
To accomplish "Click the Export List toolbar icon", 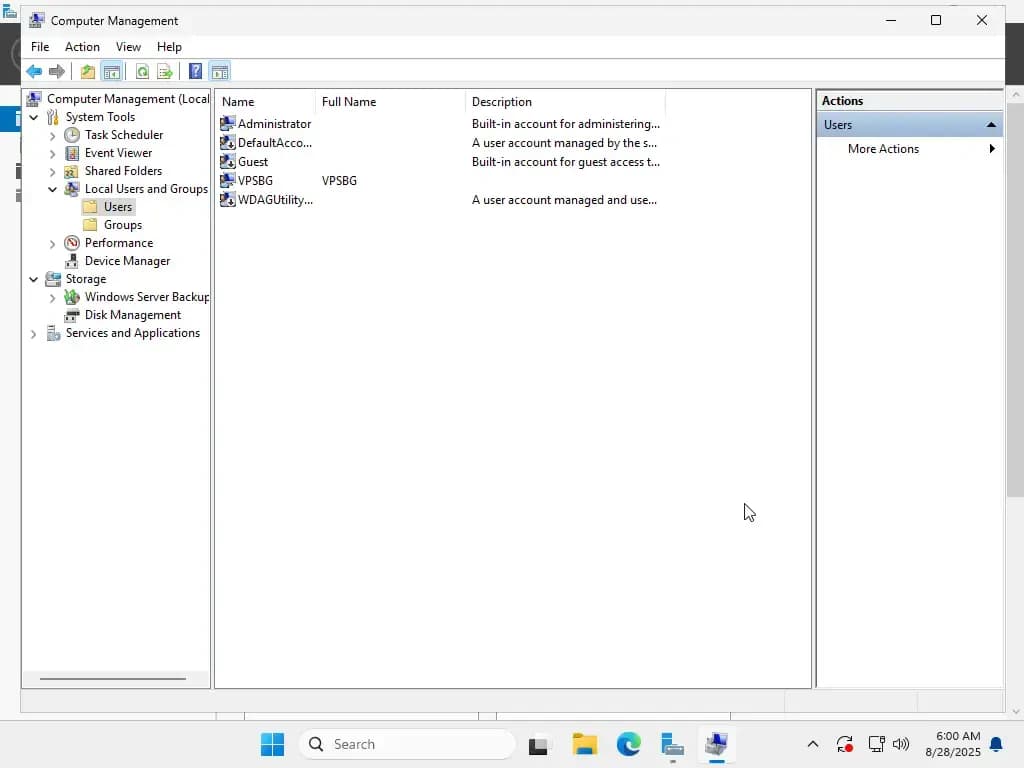I will click(165, 71).
